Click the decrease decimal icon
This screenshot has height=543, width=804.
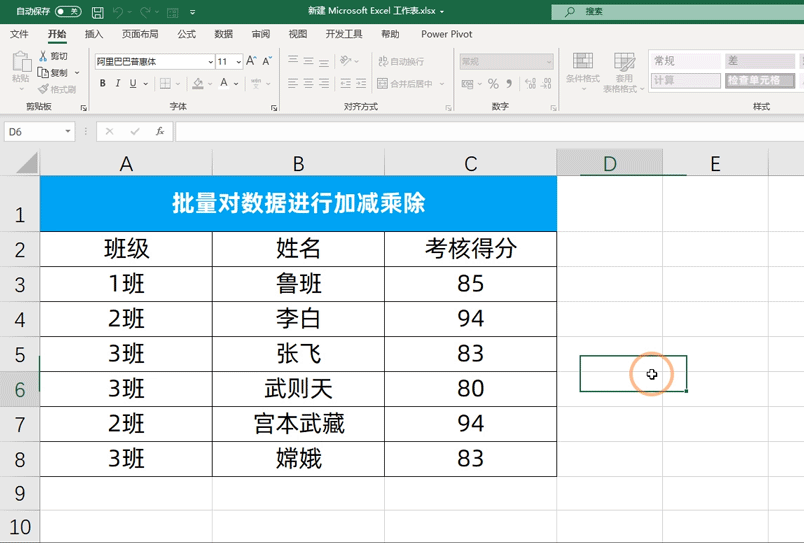[x=547, y=83]
